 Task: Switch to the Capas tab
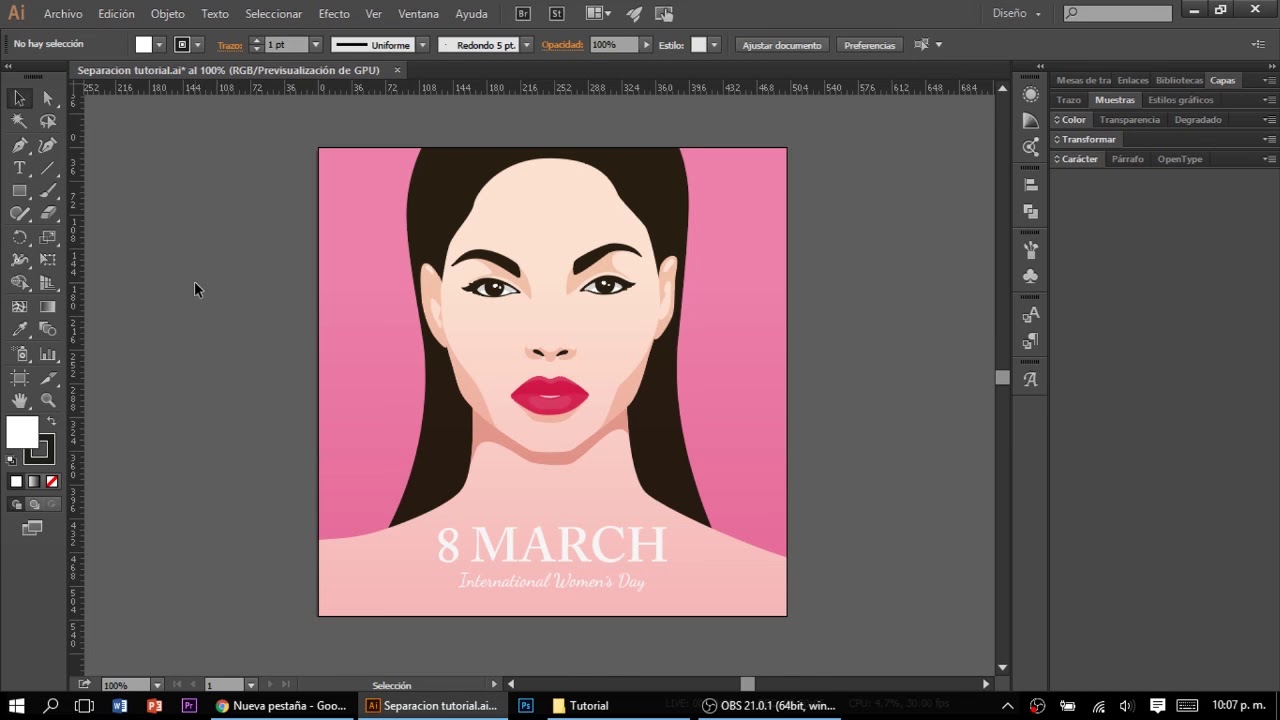pos(1222,80)
